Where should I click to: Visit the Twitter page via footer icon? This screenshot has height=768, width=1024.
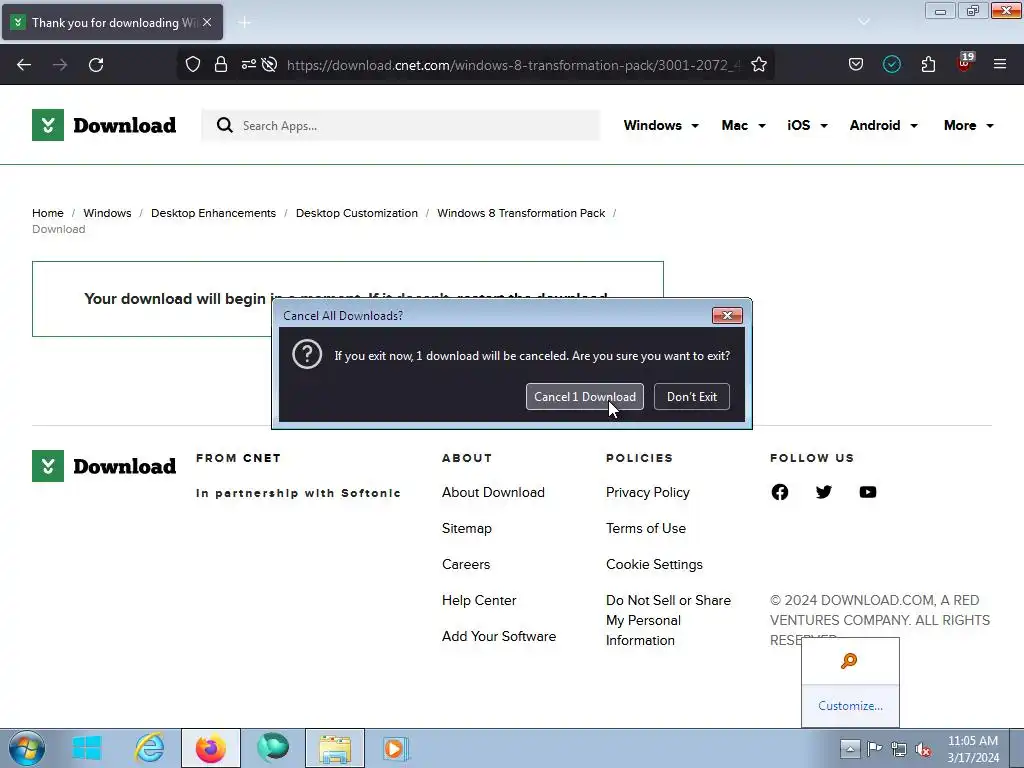[824, 492]
